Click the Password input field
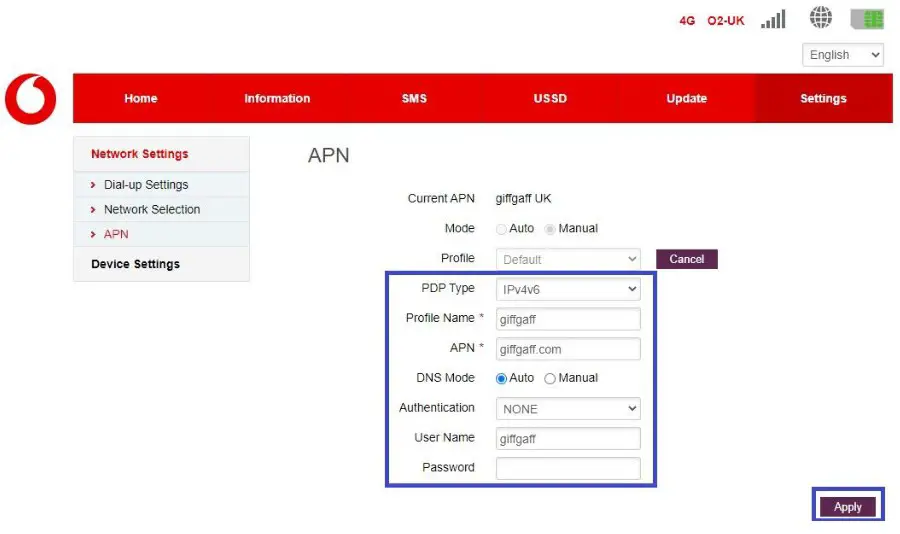Viewport: 900px width, 534px height. [x=568, y=468]
